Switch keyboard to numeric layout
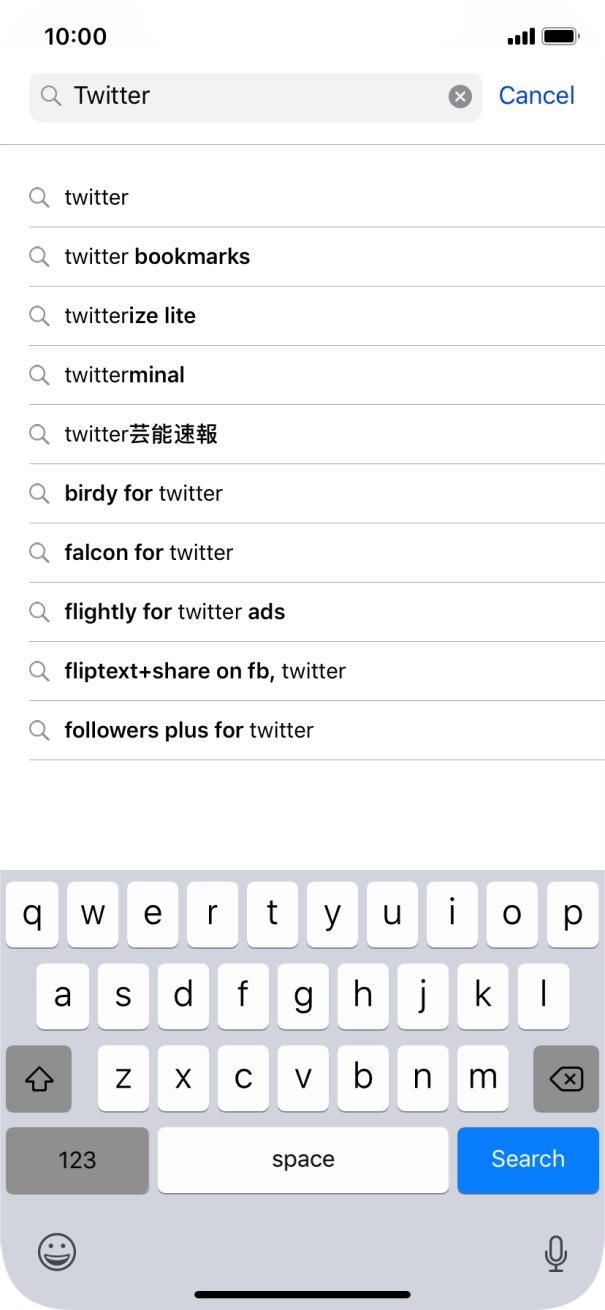This screenshot has height=1310, width=605. point(76,1159)
